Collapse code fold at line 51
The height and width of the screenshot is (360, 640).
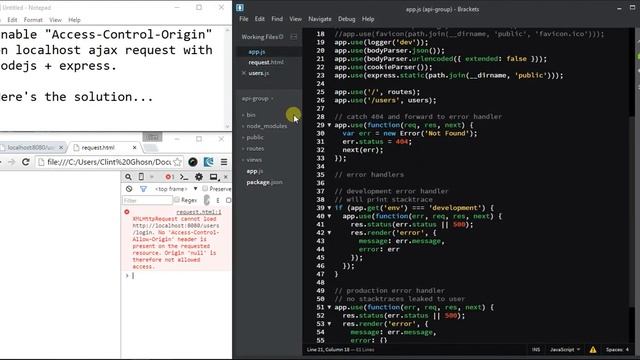point(329,307)
